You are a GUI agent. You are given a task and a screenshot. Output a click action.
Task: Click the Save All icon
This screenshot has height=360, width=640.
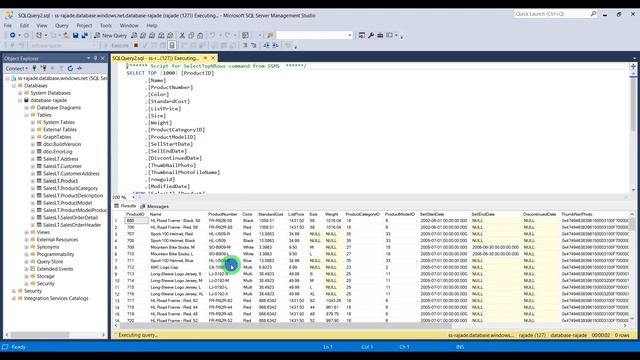[84, 36]
